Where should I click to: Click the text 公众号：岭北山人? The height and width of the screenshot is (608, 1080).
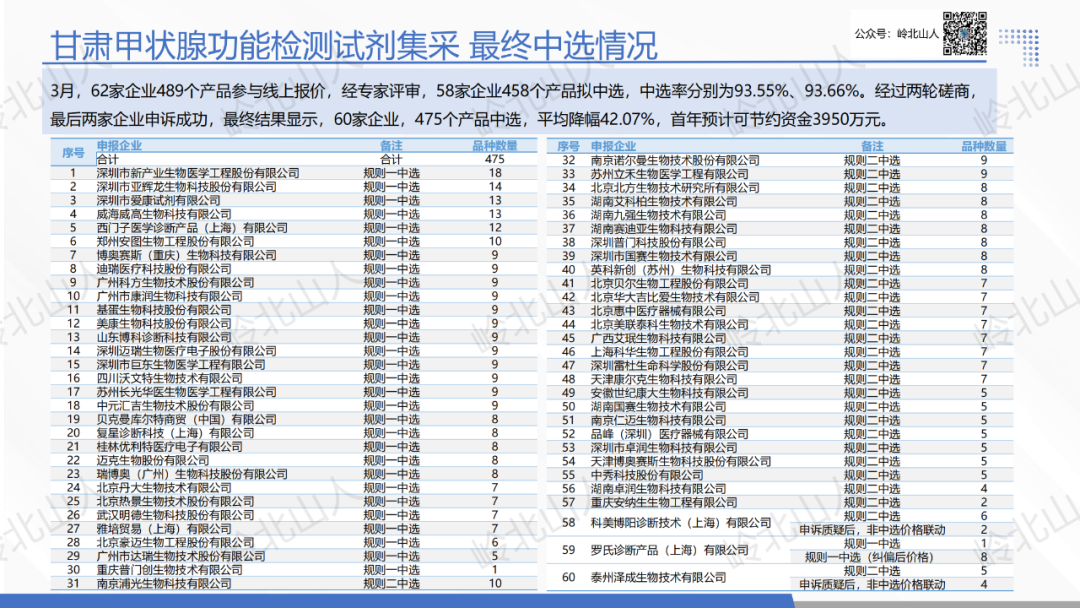[896, 33]
